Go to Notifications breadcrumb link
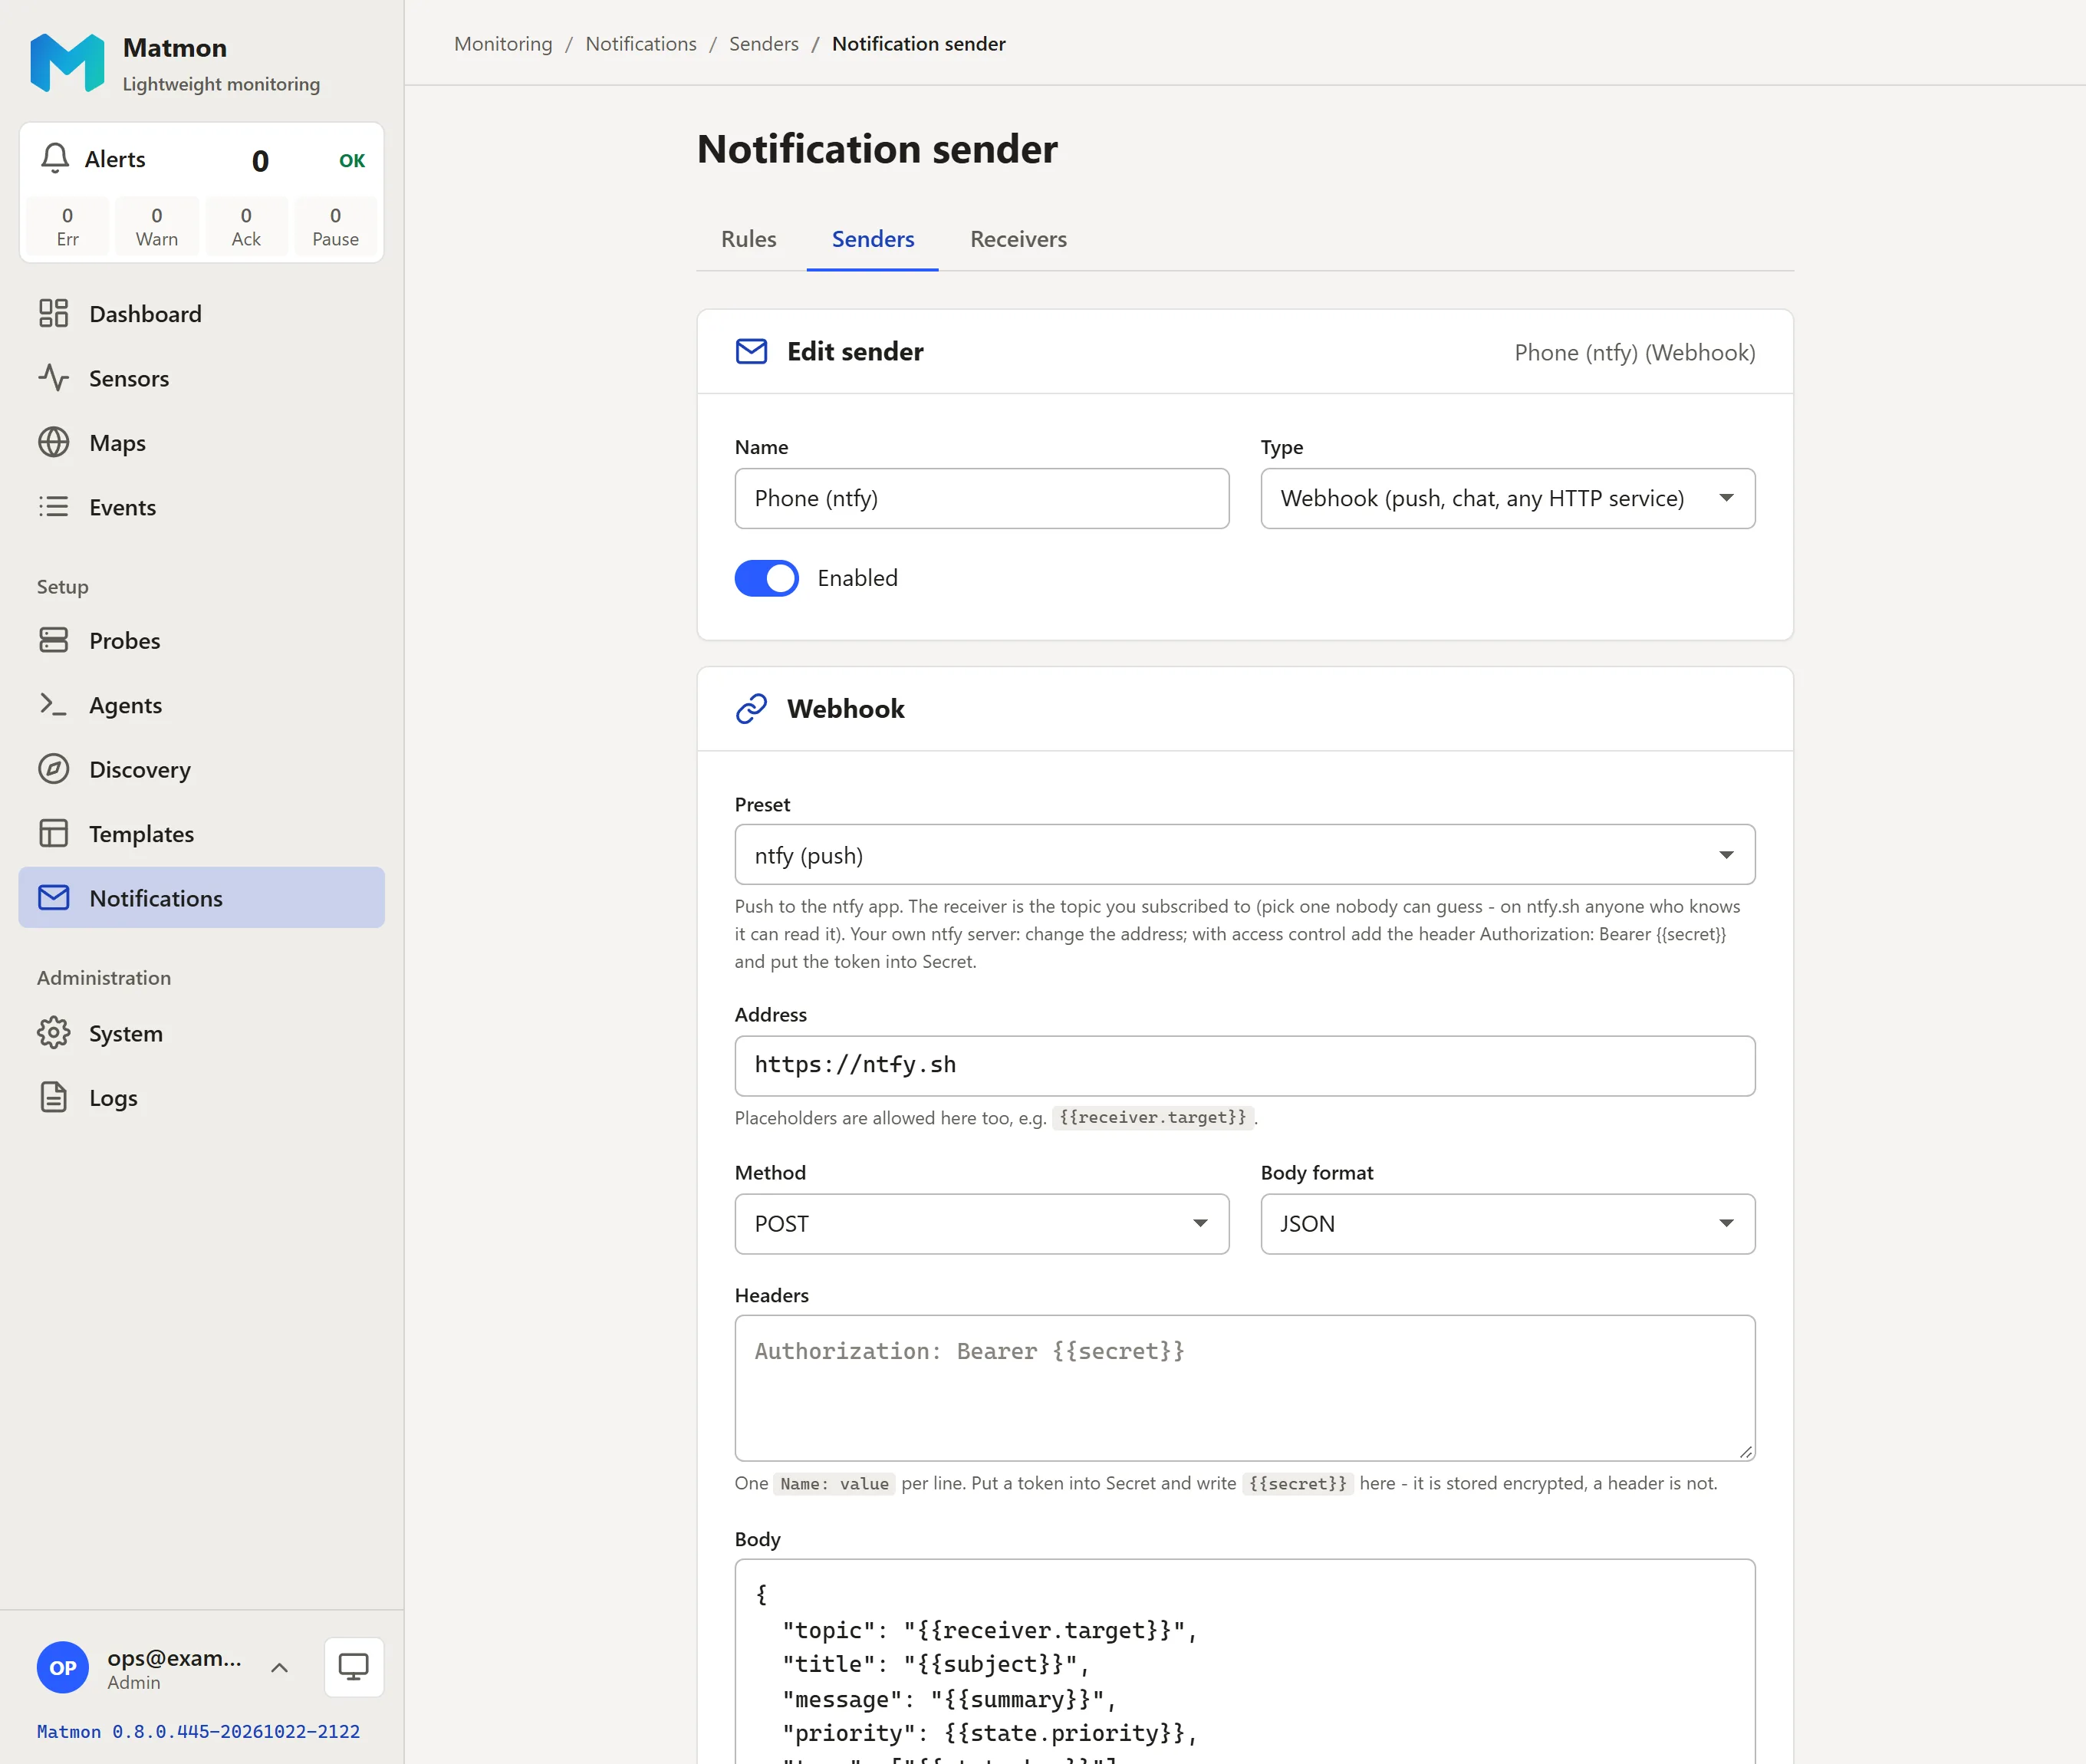Viewport: 2086px width, 1764px height. pos(641,44)
